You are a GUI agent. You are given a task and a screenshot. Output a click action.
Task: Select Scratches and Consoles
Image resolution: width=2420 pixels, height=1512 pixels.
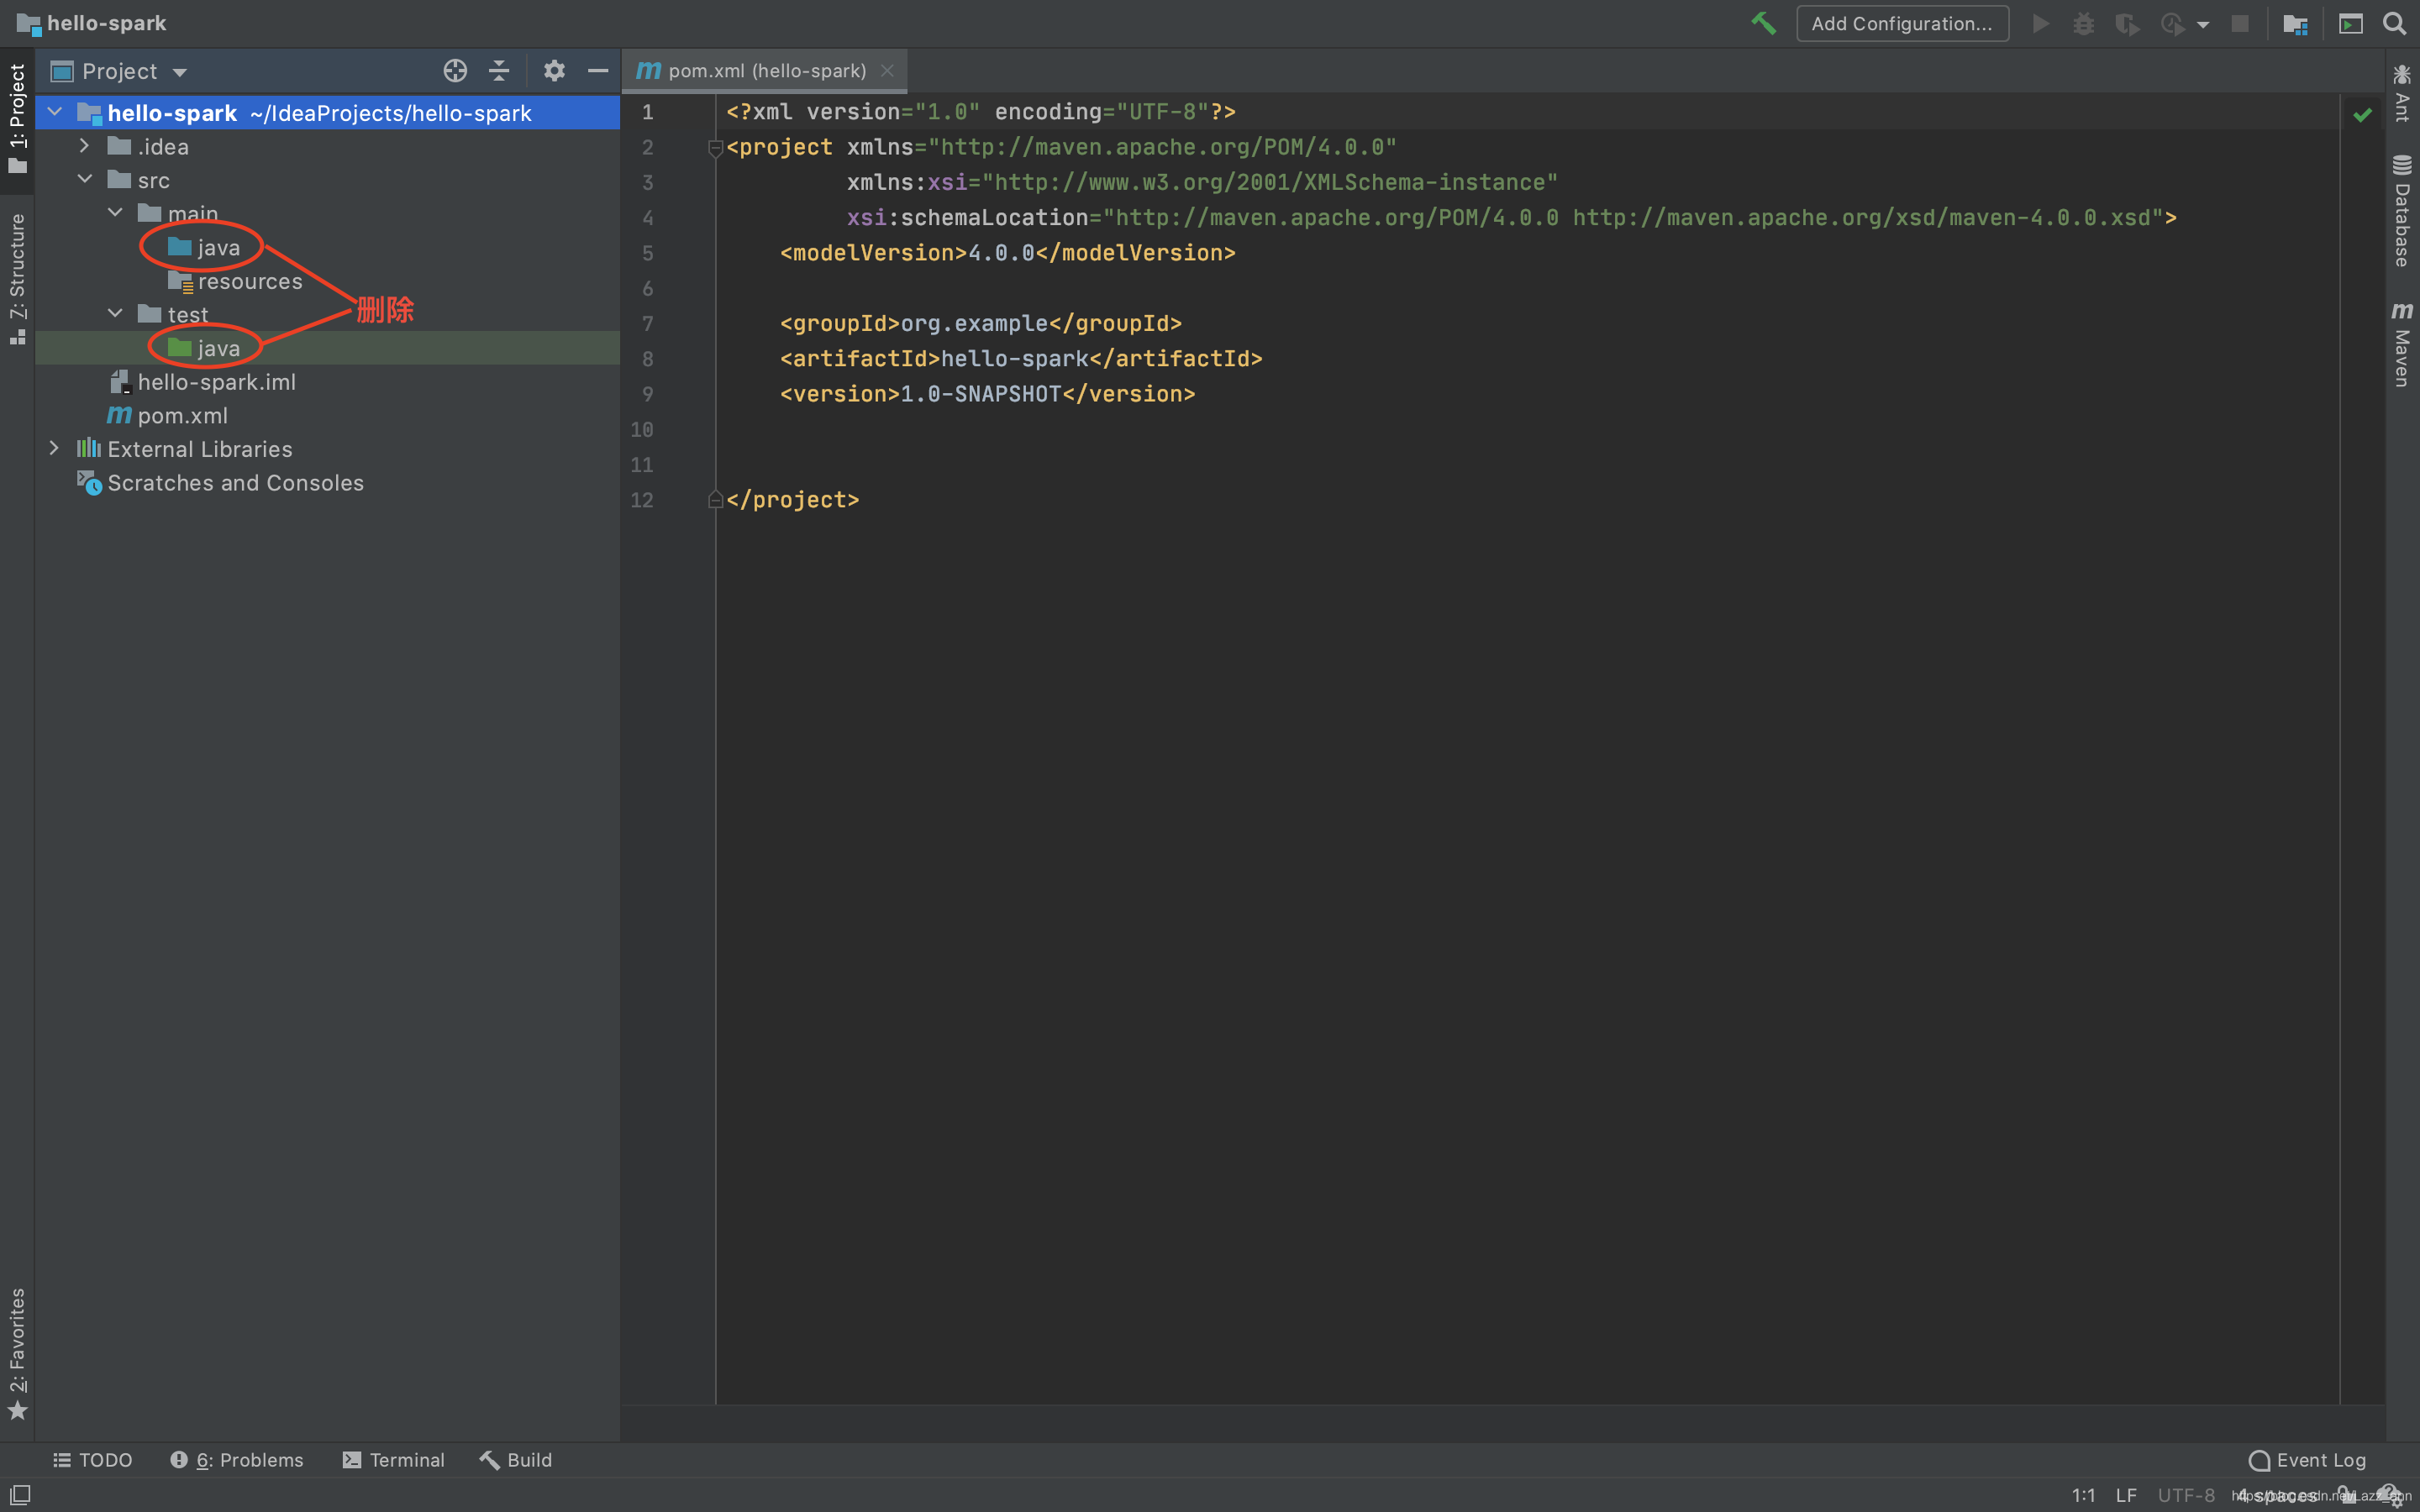[220, 482]
